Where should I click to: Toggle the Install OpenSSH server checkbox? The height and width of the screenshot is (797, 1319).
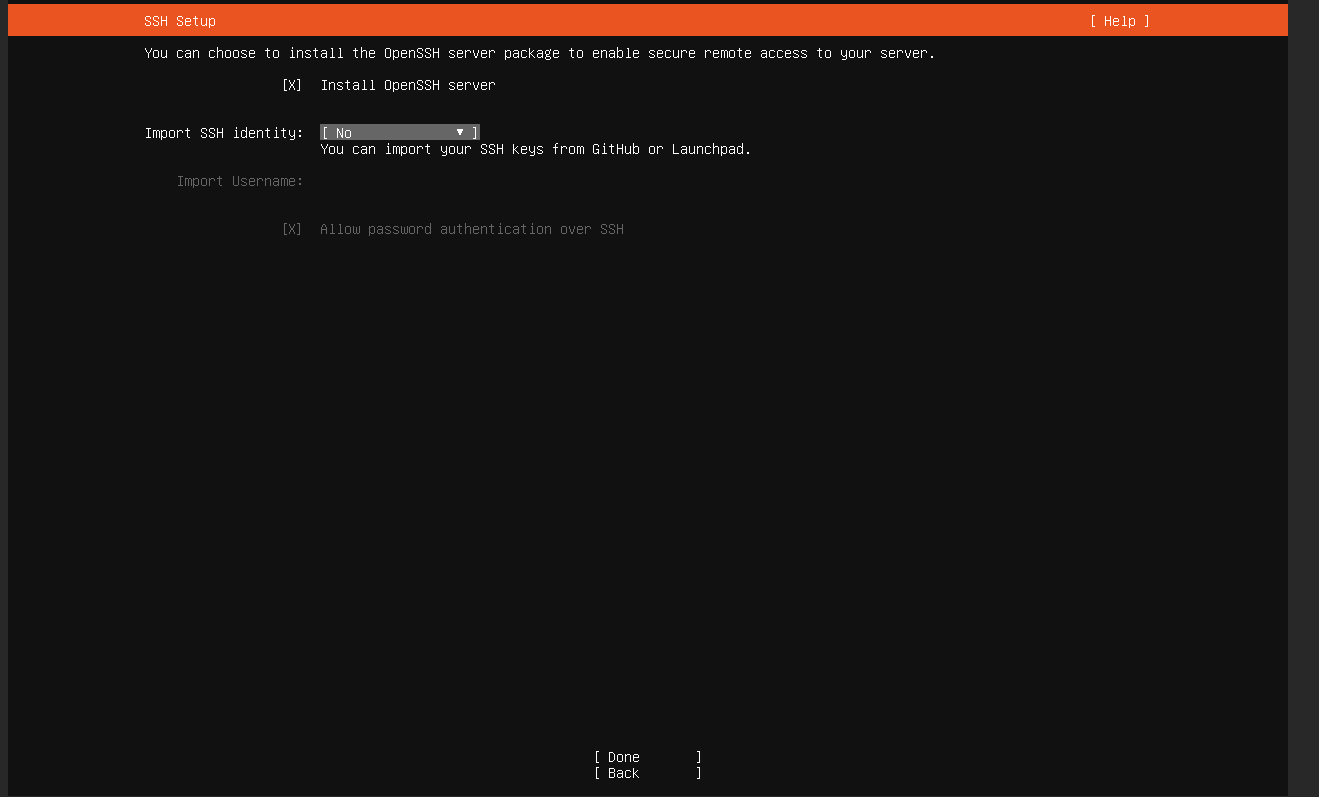pyautogui.click(x=292, y=85)
